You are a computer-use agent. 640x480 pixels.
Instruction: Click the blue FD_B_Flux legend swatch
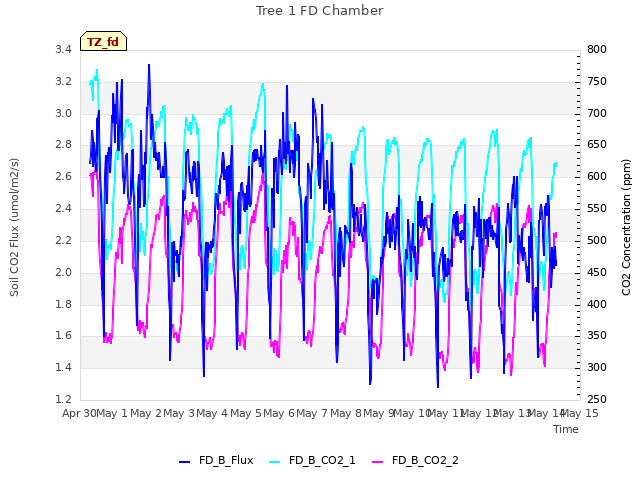tap(184, 462)
